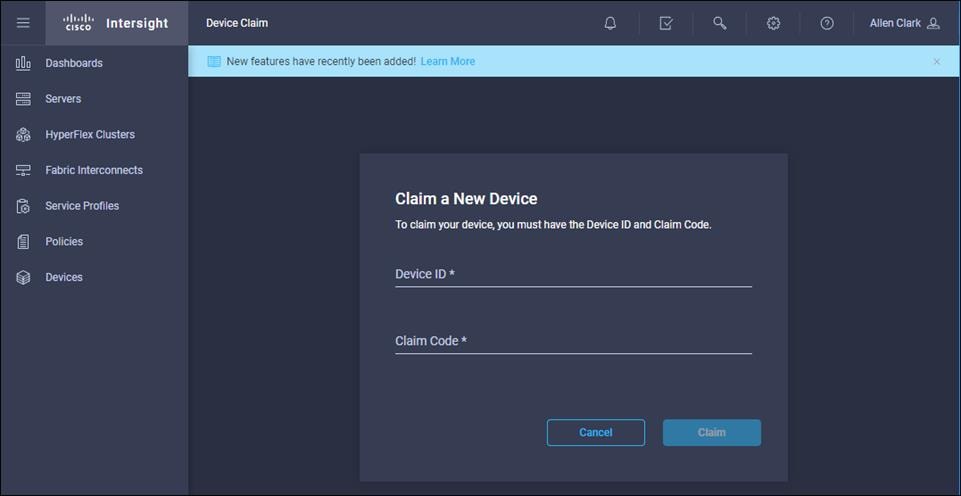961x496 pixels.
Task: Click the search magnifier icon
Action: click(720, 23)
